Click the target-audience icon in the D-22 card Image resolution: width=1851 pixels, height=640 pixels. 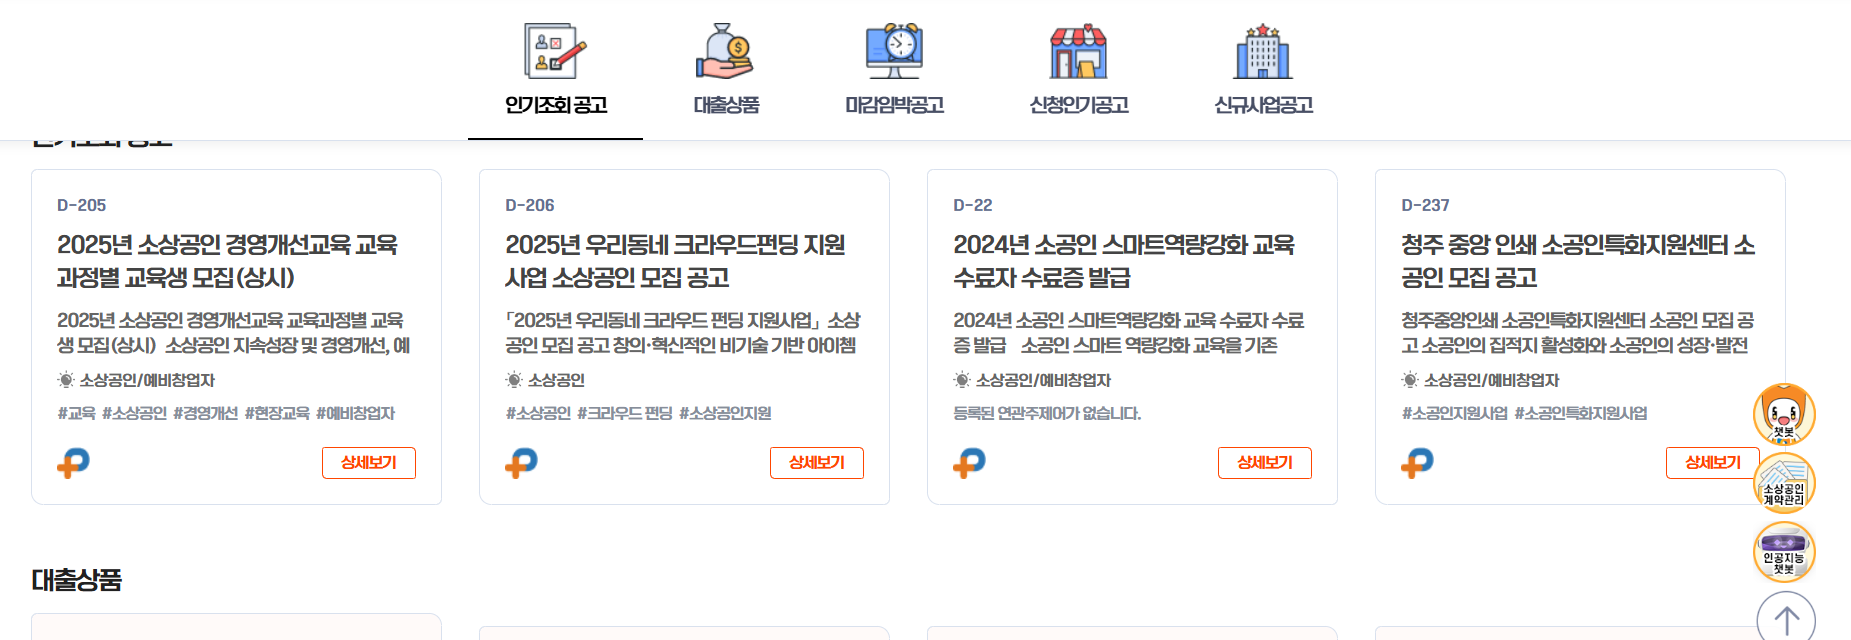tap(962, 380)
